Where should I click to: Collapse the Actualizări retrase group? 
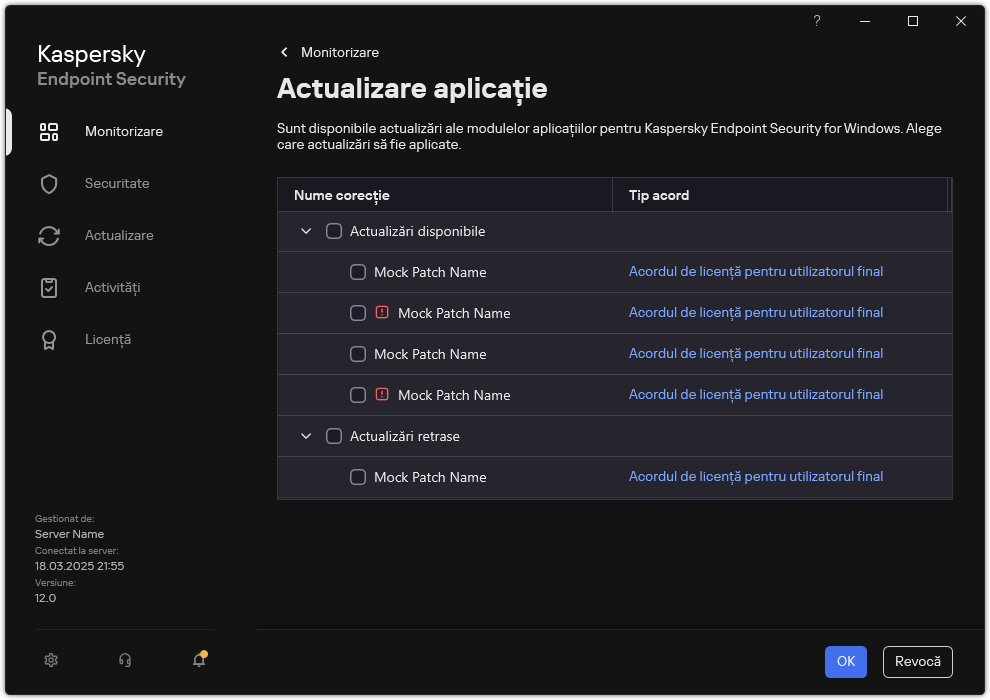tap(307, 436)
